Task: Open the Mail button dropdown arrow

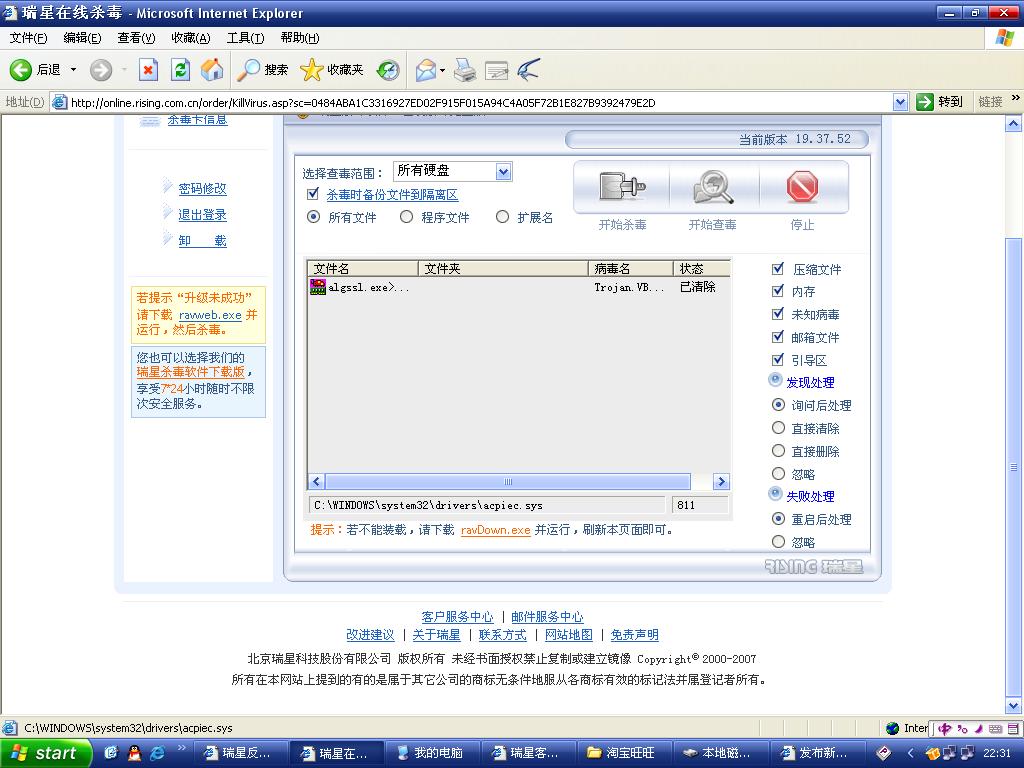Action: (x=442, y=70)
